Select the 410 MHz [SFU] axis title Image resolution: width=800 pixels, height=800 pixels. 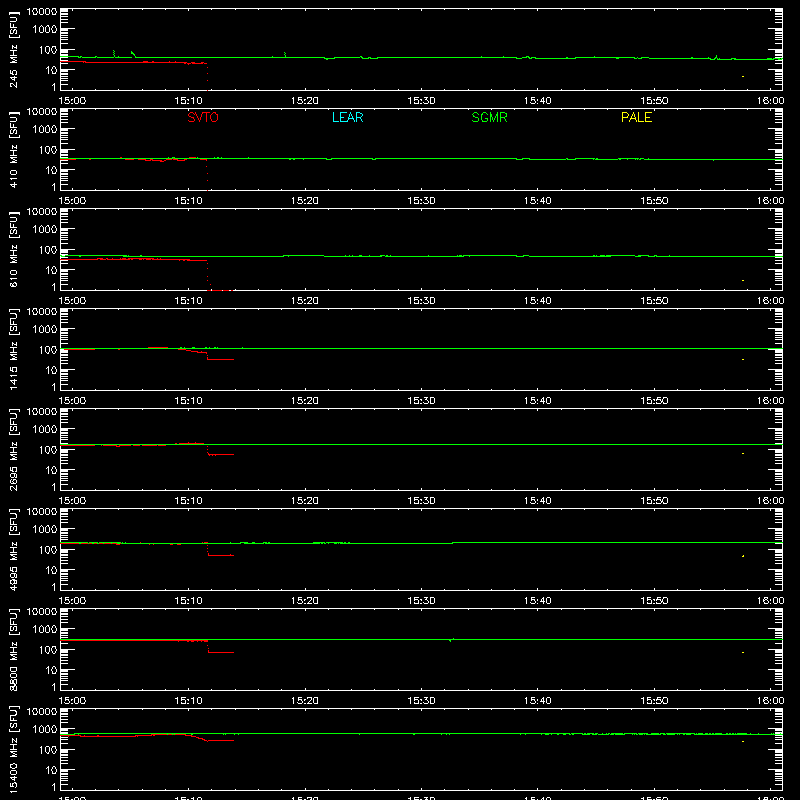click(14, 149)
